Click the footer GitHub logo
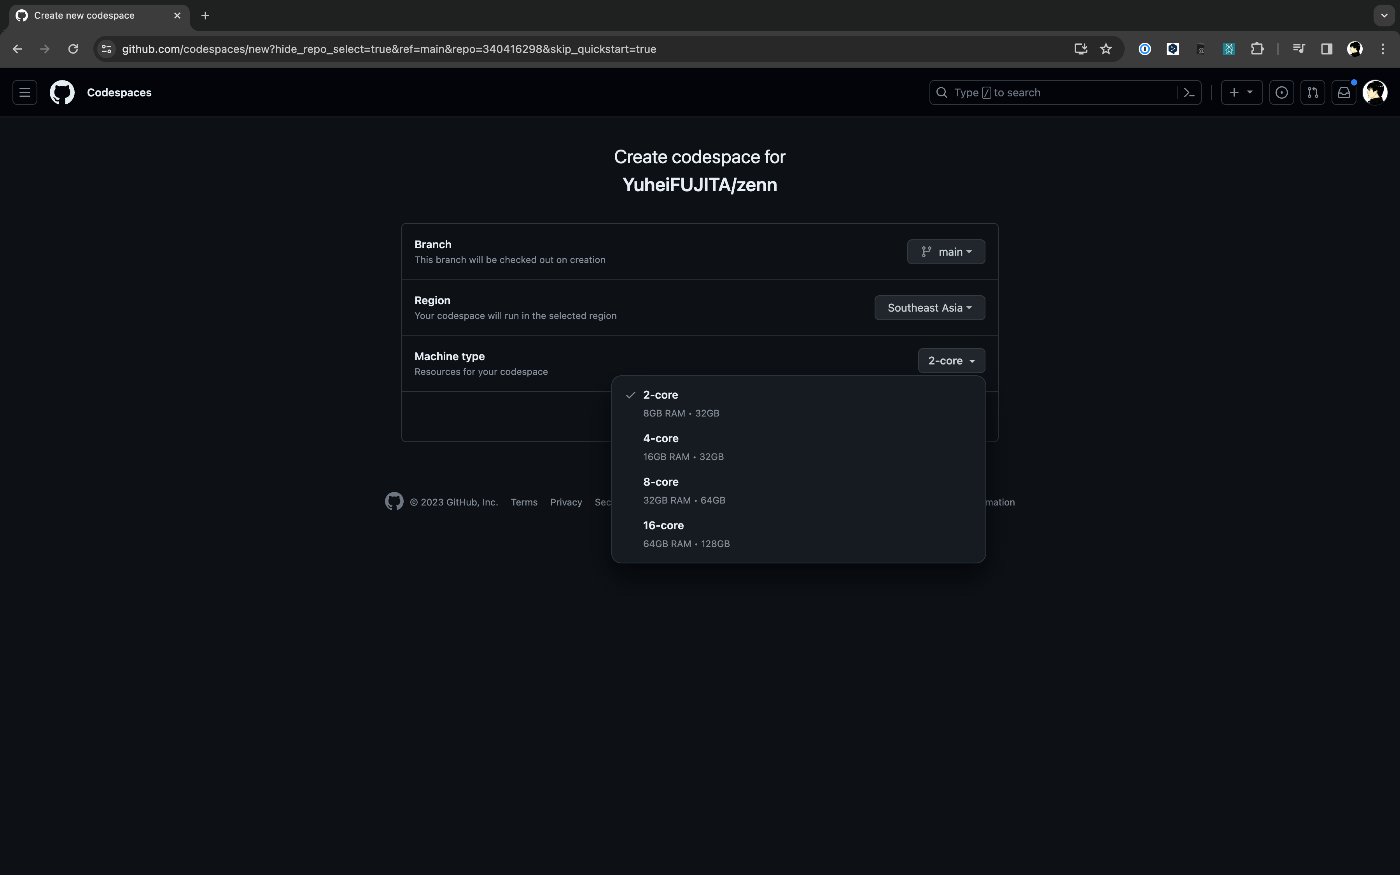Viewport: 1400px width, 875px height. [394, 501]
